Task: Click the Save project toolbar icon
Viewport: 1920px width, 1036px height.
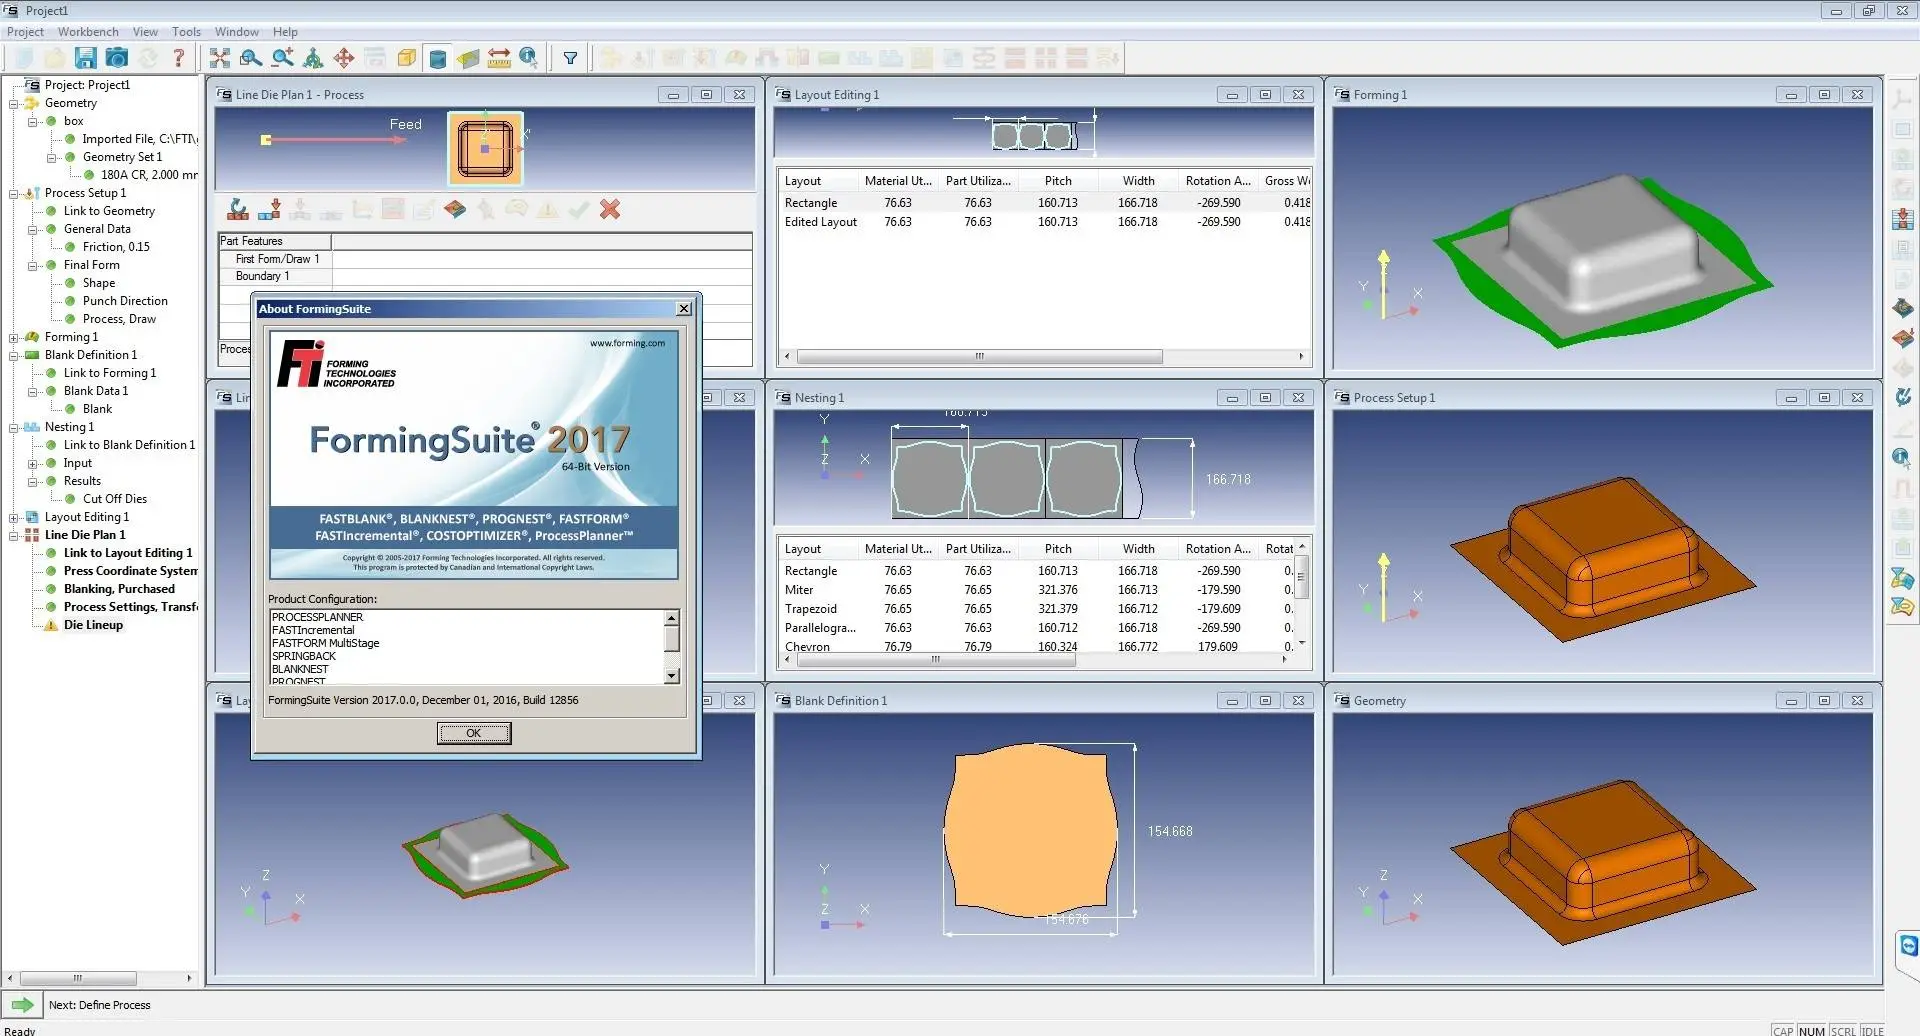Action: pos(86,58)
